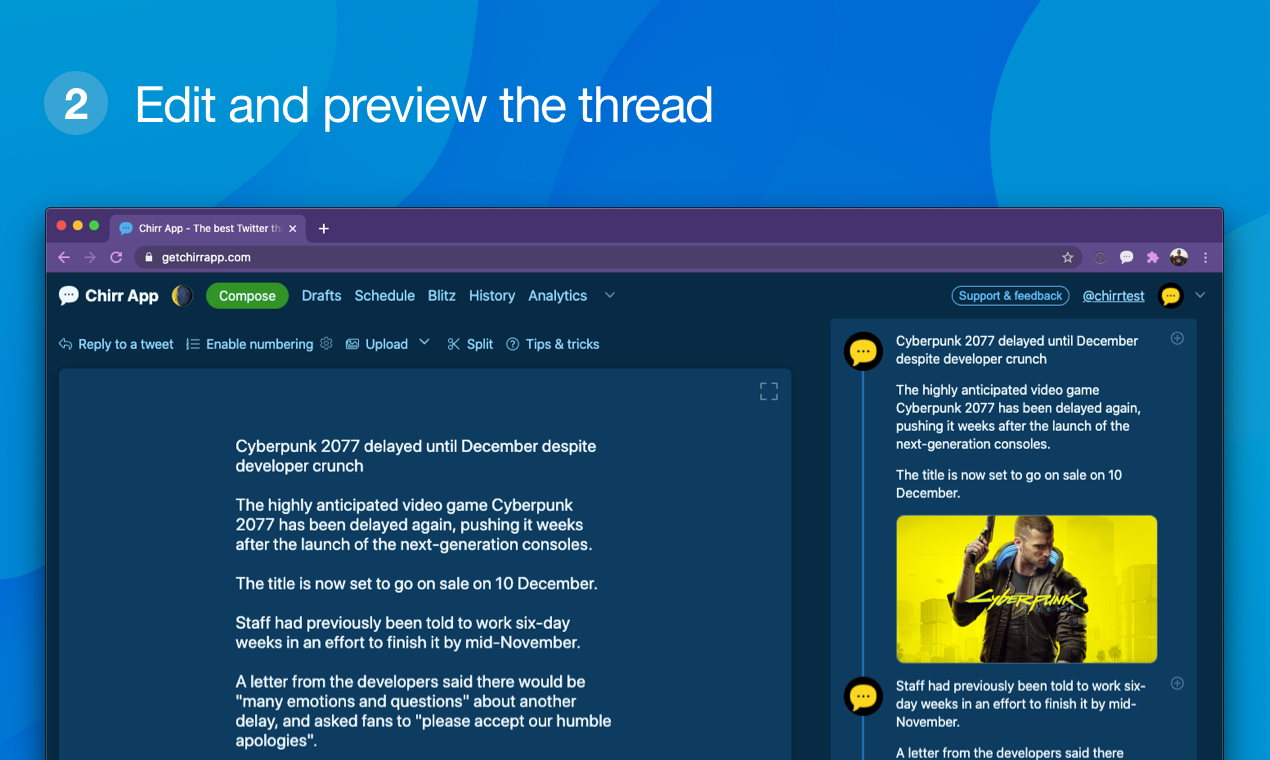The width and height of the screenshot is (1270, 760).
Task: Expand the chevron next to Analytics
Action: coord(610,295)
